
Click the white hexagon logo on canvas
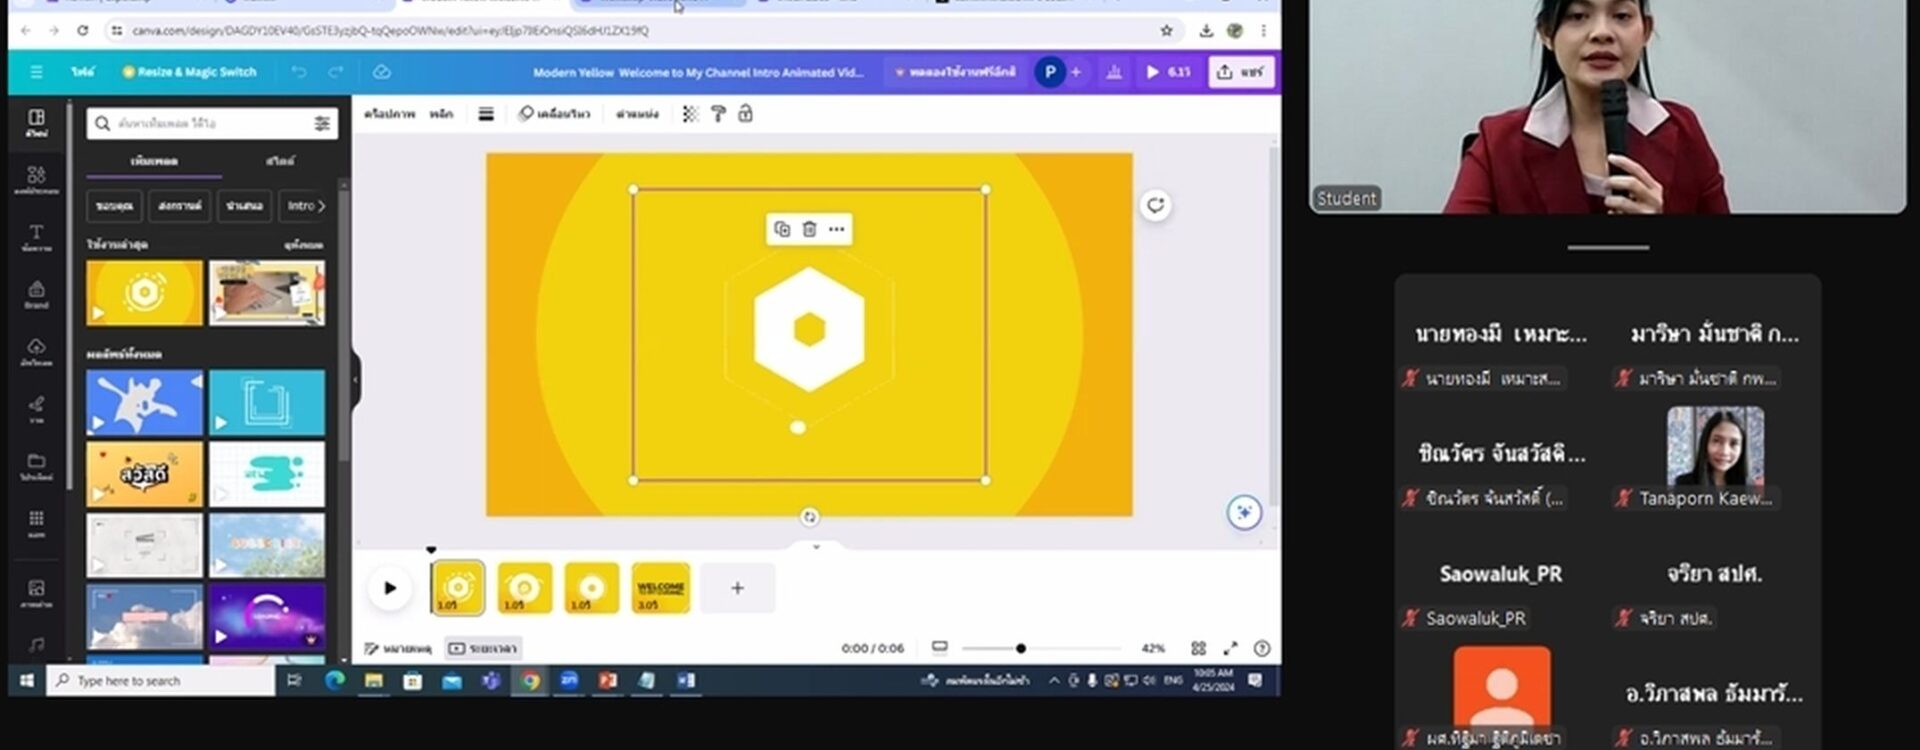(809, 329)
